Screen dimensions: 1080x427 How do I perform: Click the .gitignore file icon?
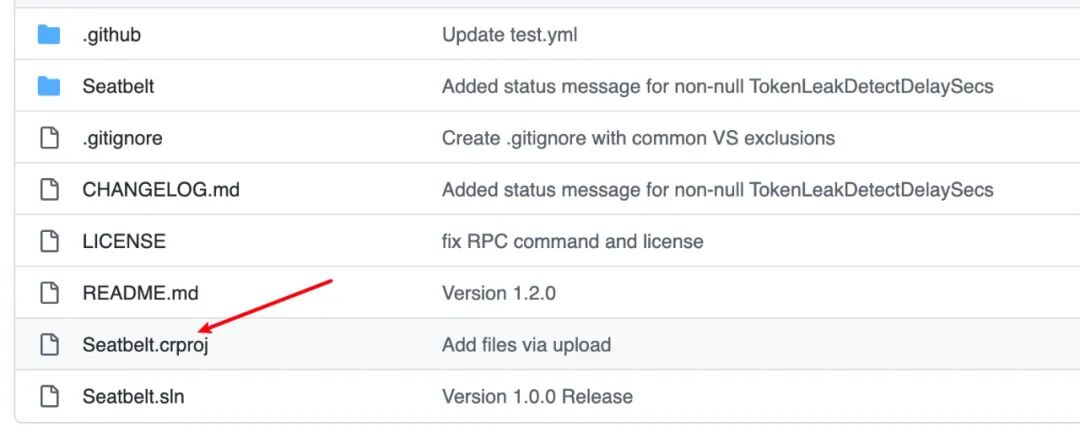click(x=49, y=138)
